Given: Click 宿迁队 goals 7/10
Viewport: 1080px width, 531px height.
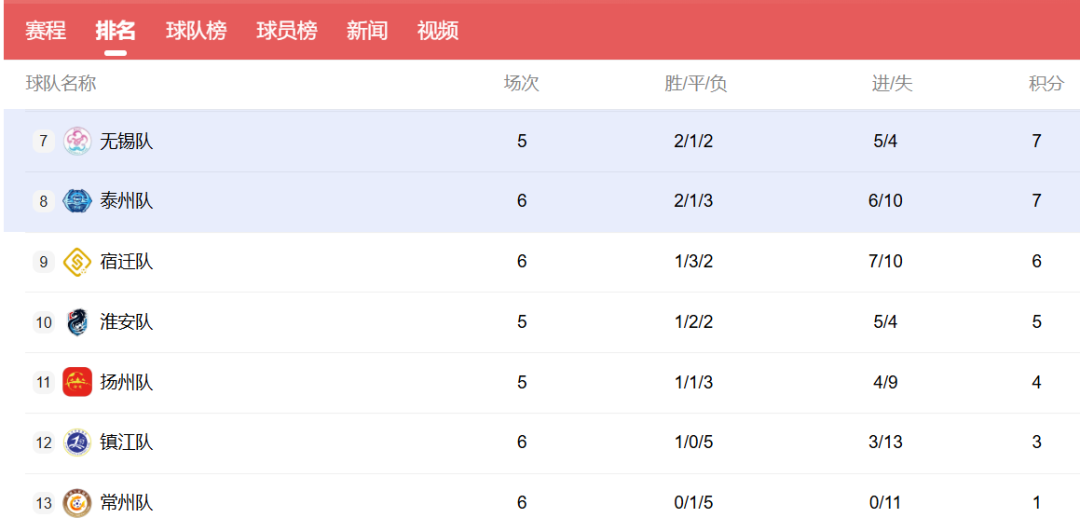Looking at the screenshot, I should click(x=885, y=262).
